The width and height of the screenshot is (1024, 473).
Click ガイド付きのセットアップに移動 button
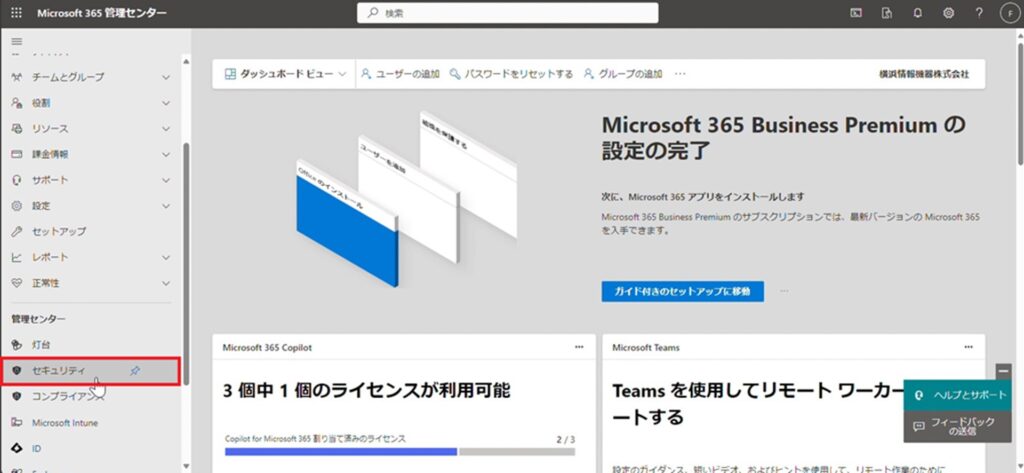(682, 291)
